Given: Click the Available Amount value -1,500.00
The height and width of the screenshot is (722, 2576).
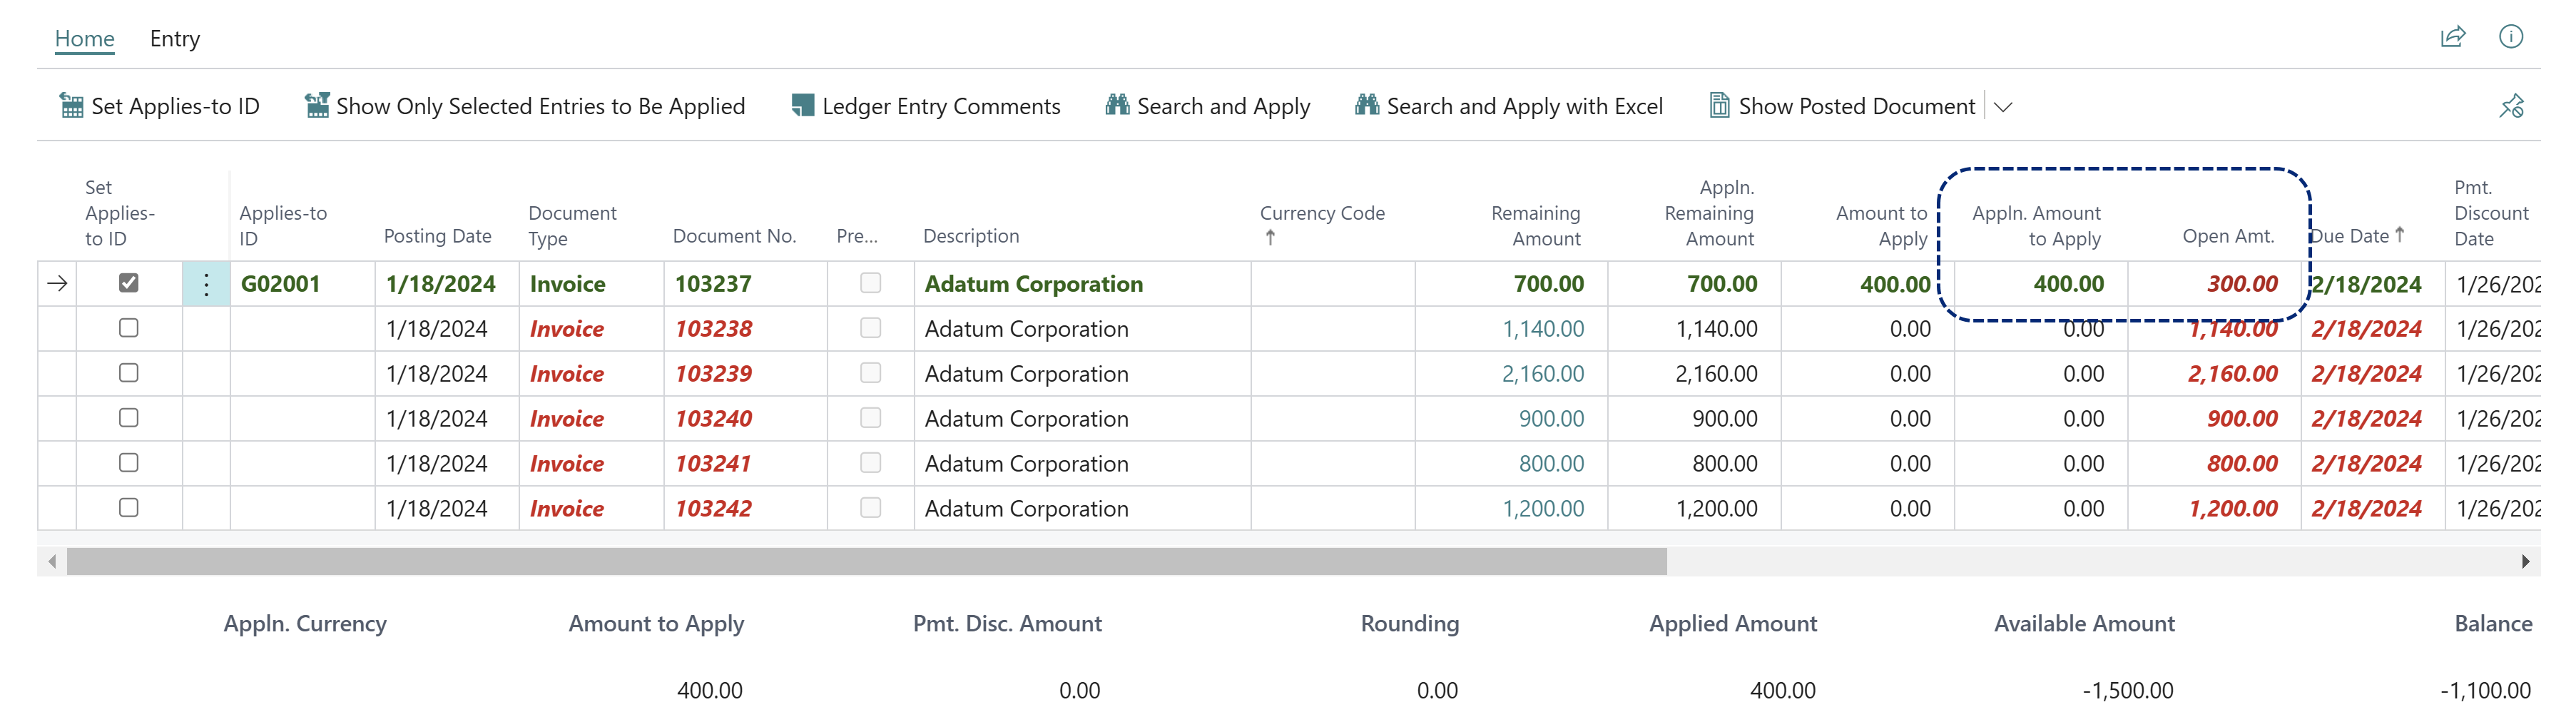Looking at the screenshot, I should [2128, 690].
